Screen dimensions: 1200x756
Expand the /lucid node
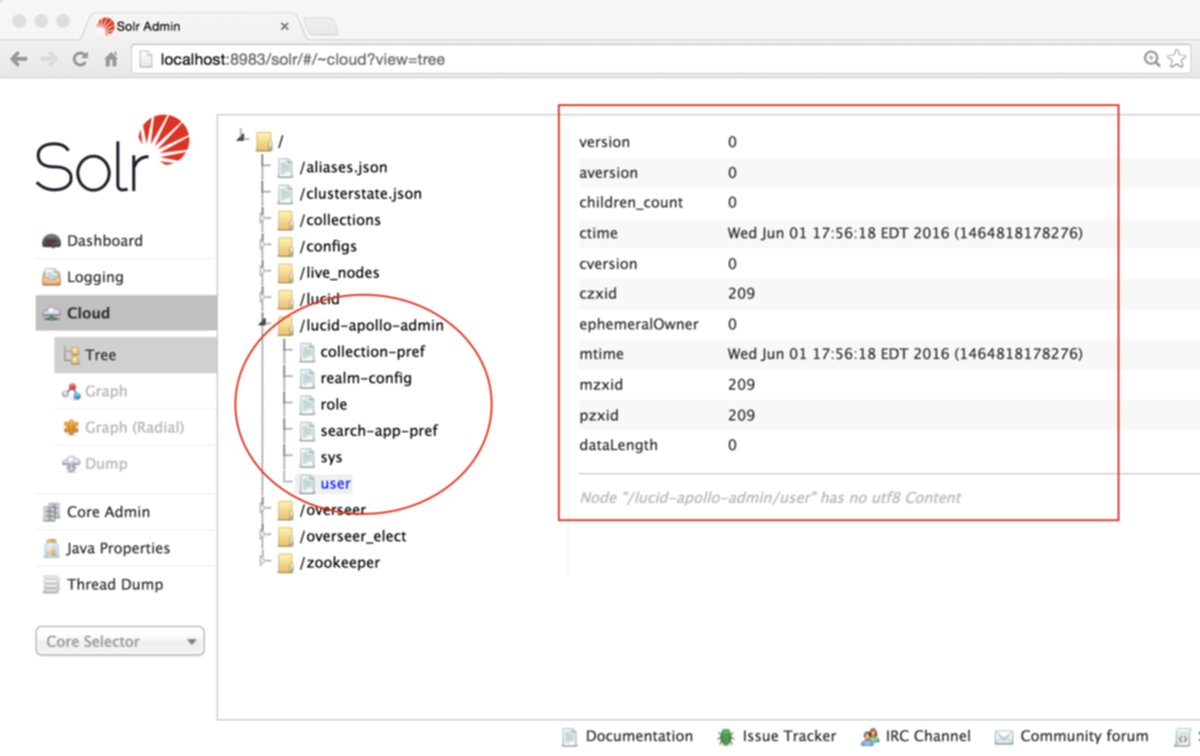click(x=264, y=298)
